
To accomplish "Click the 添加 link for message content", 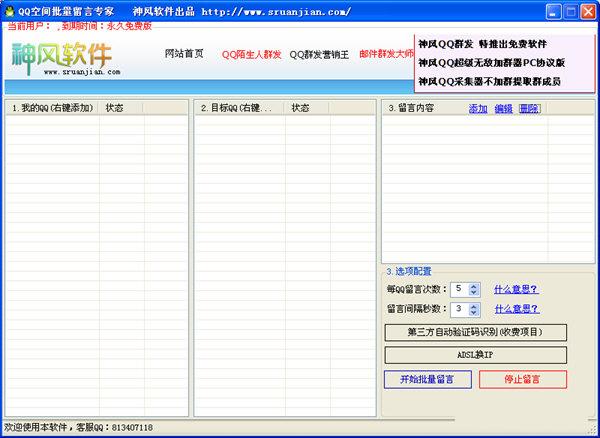I will pyautogui.click(x=478, y=109).
